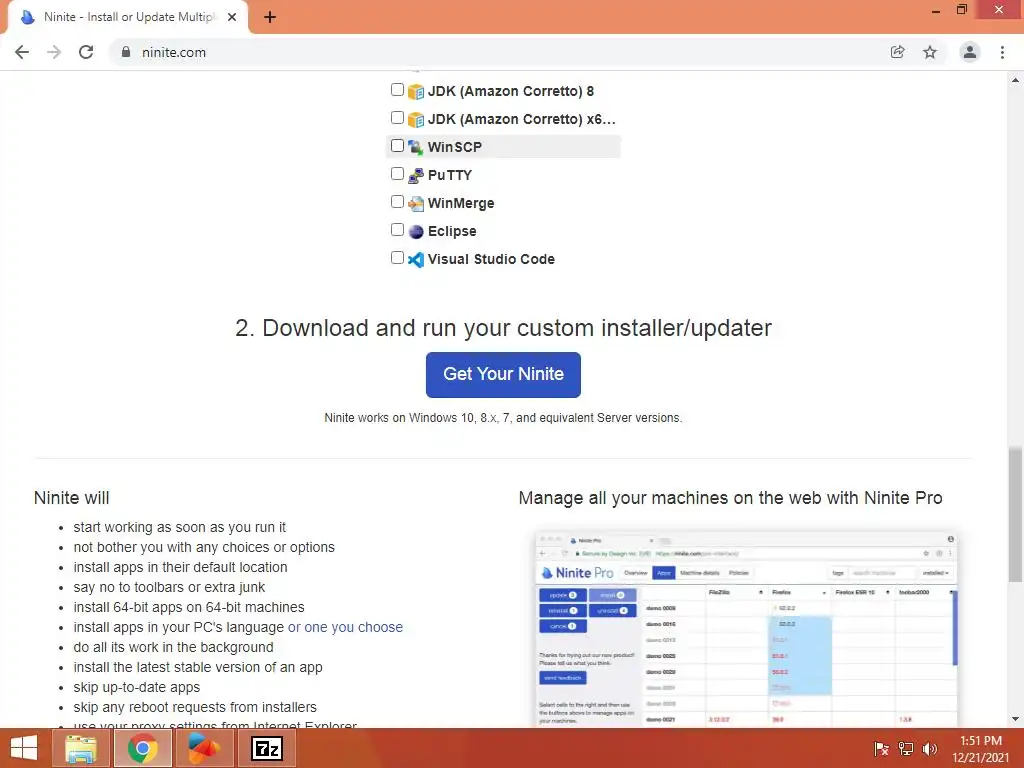The width and height of the screenshot is (1024, 768).
Task: Open the colorful cube app in taskbar
Action: point(204,748)
